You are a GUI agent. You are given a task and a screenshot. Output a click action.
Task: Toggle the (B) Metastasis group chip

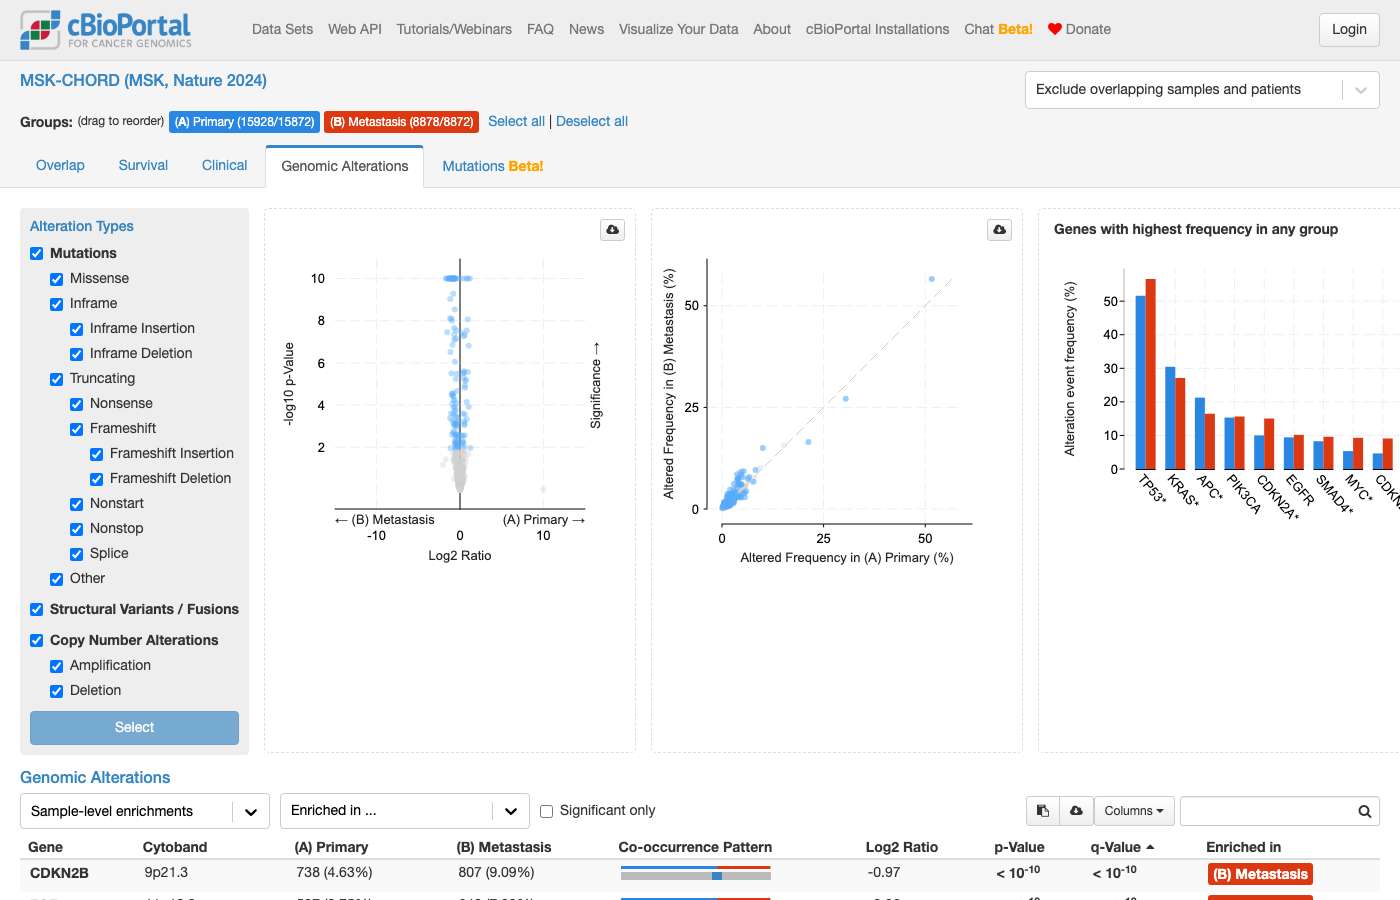[x=402, y=122]
